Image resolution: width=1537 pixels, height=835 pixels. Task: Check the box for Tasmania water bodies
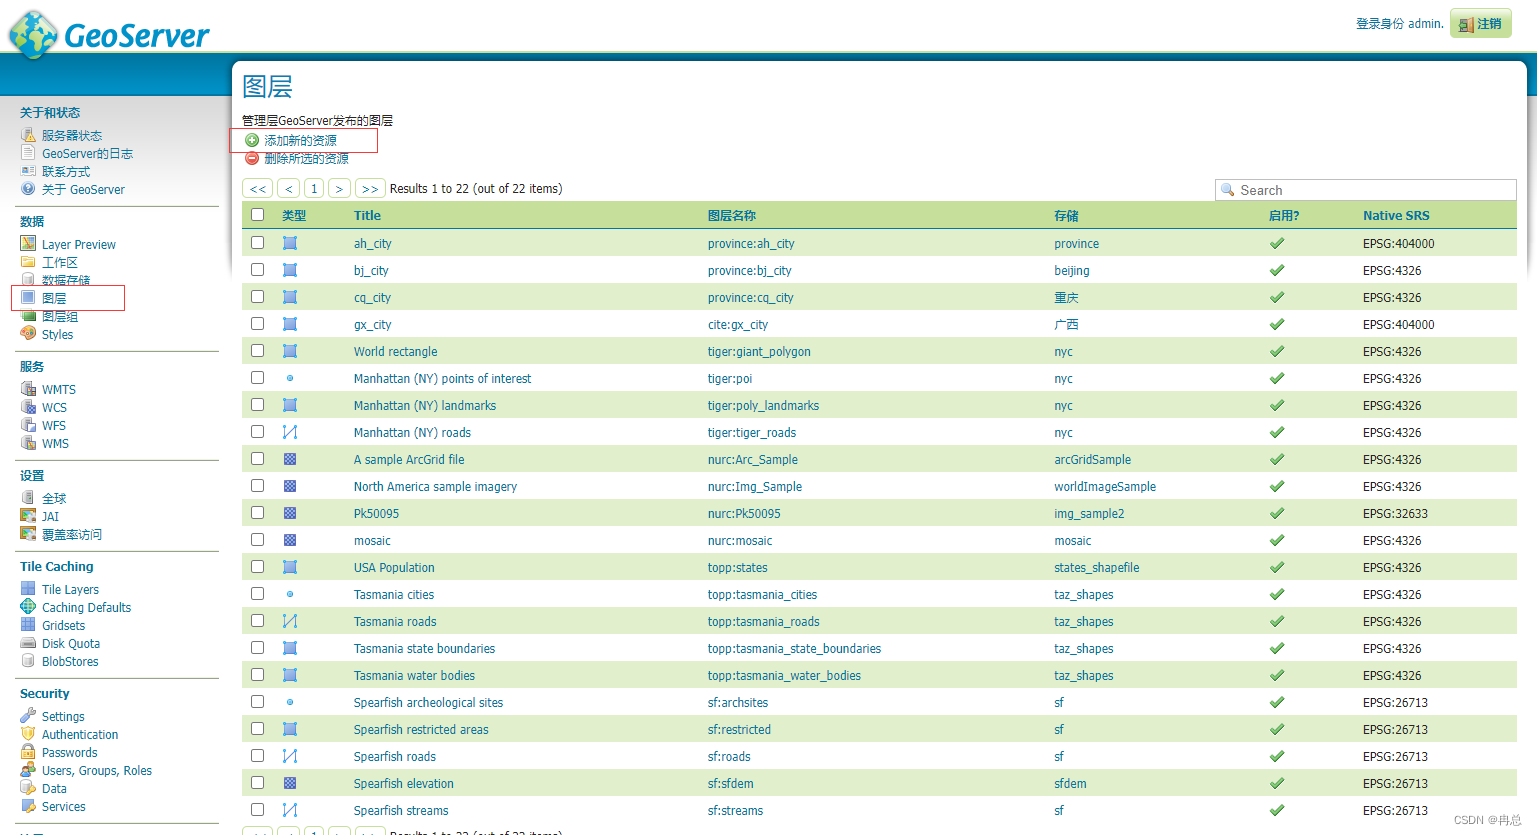258,675
